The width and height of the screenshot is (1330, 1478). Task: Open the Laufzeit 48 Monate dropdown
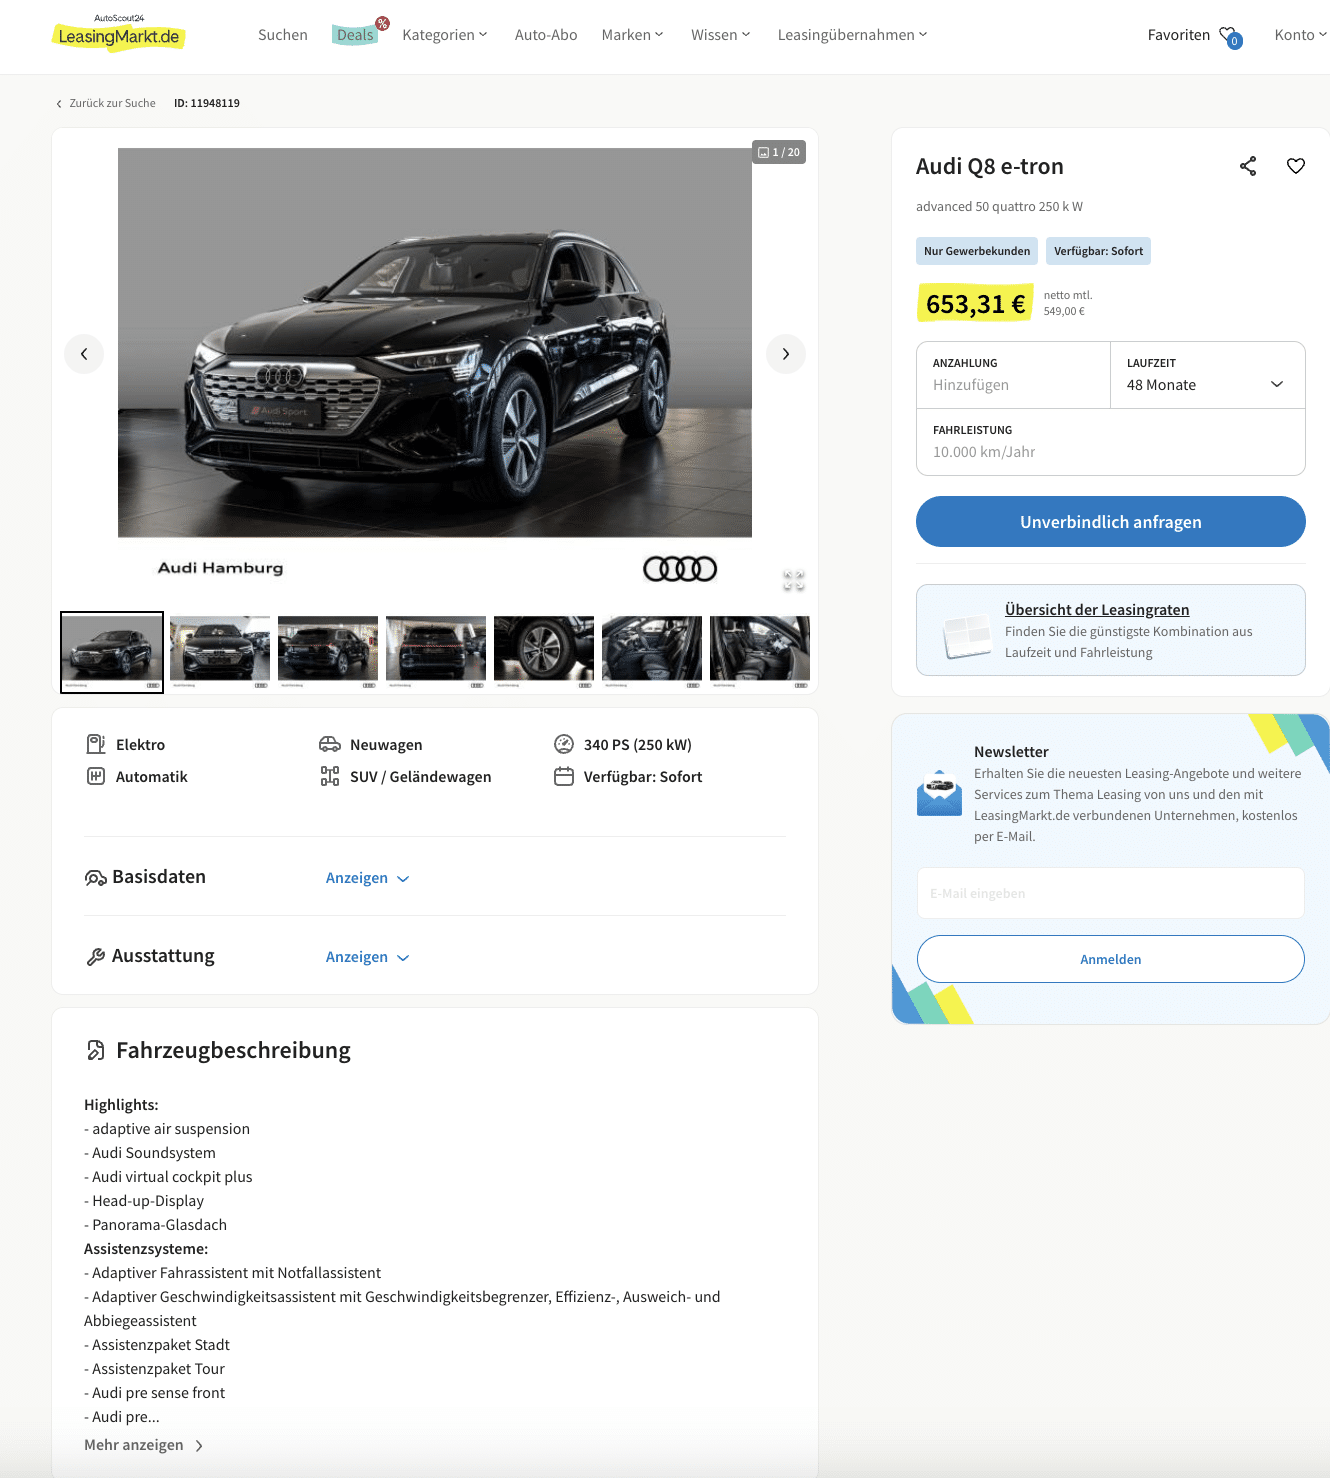(x=1208, y=375)
